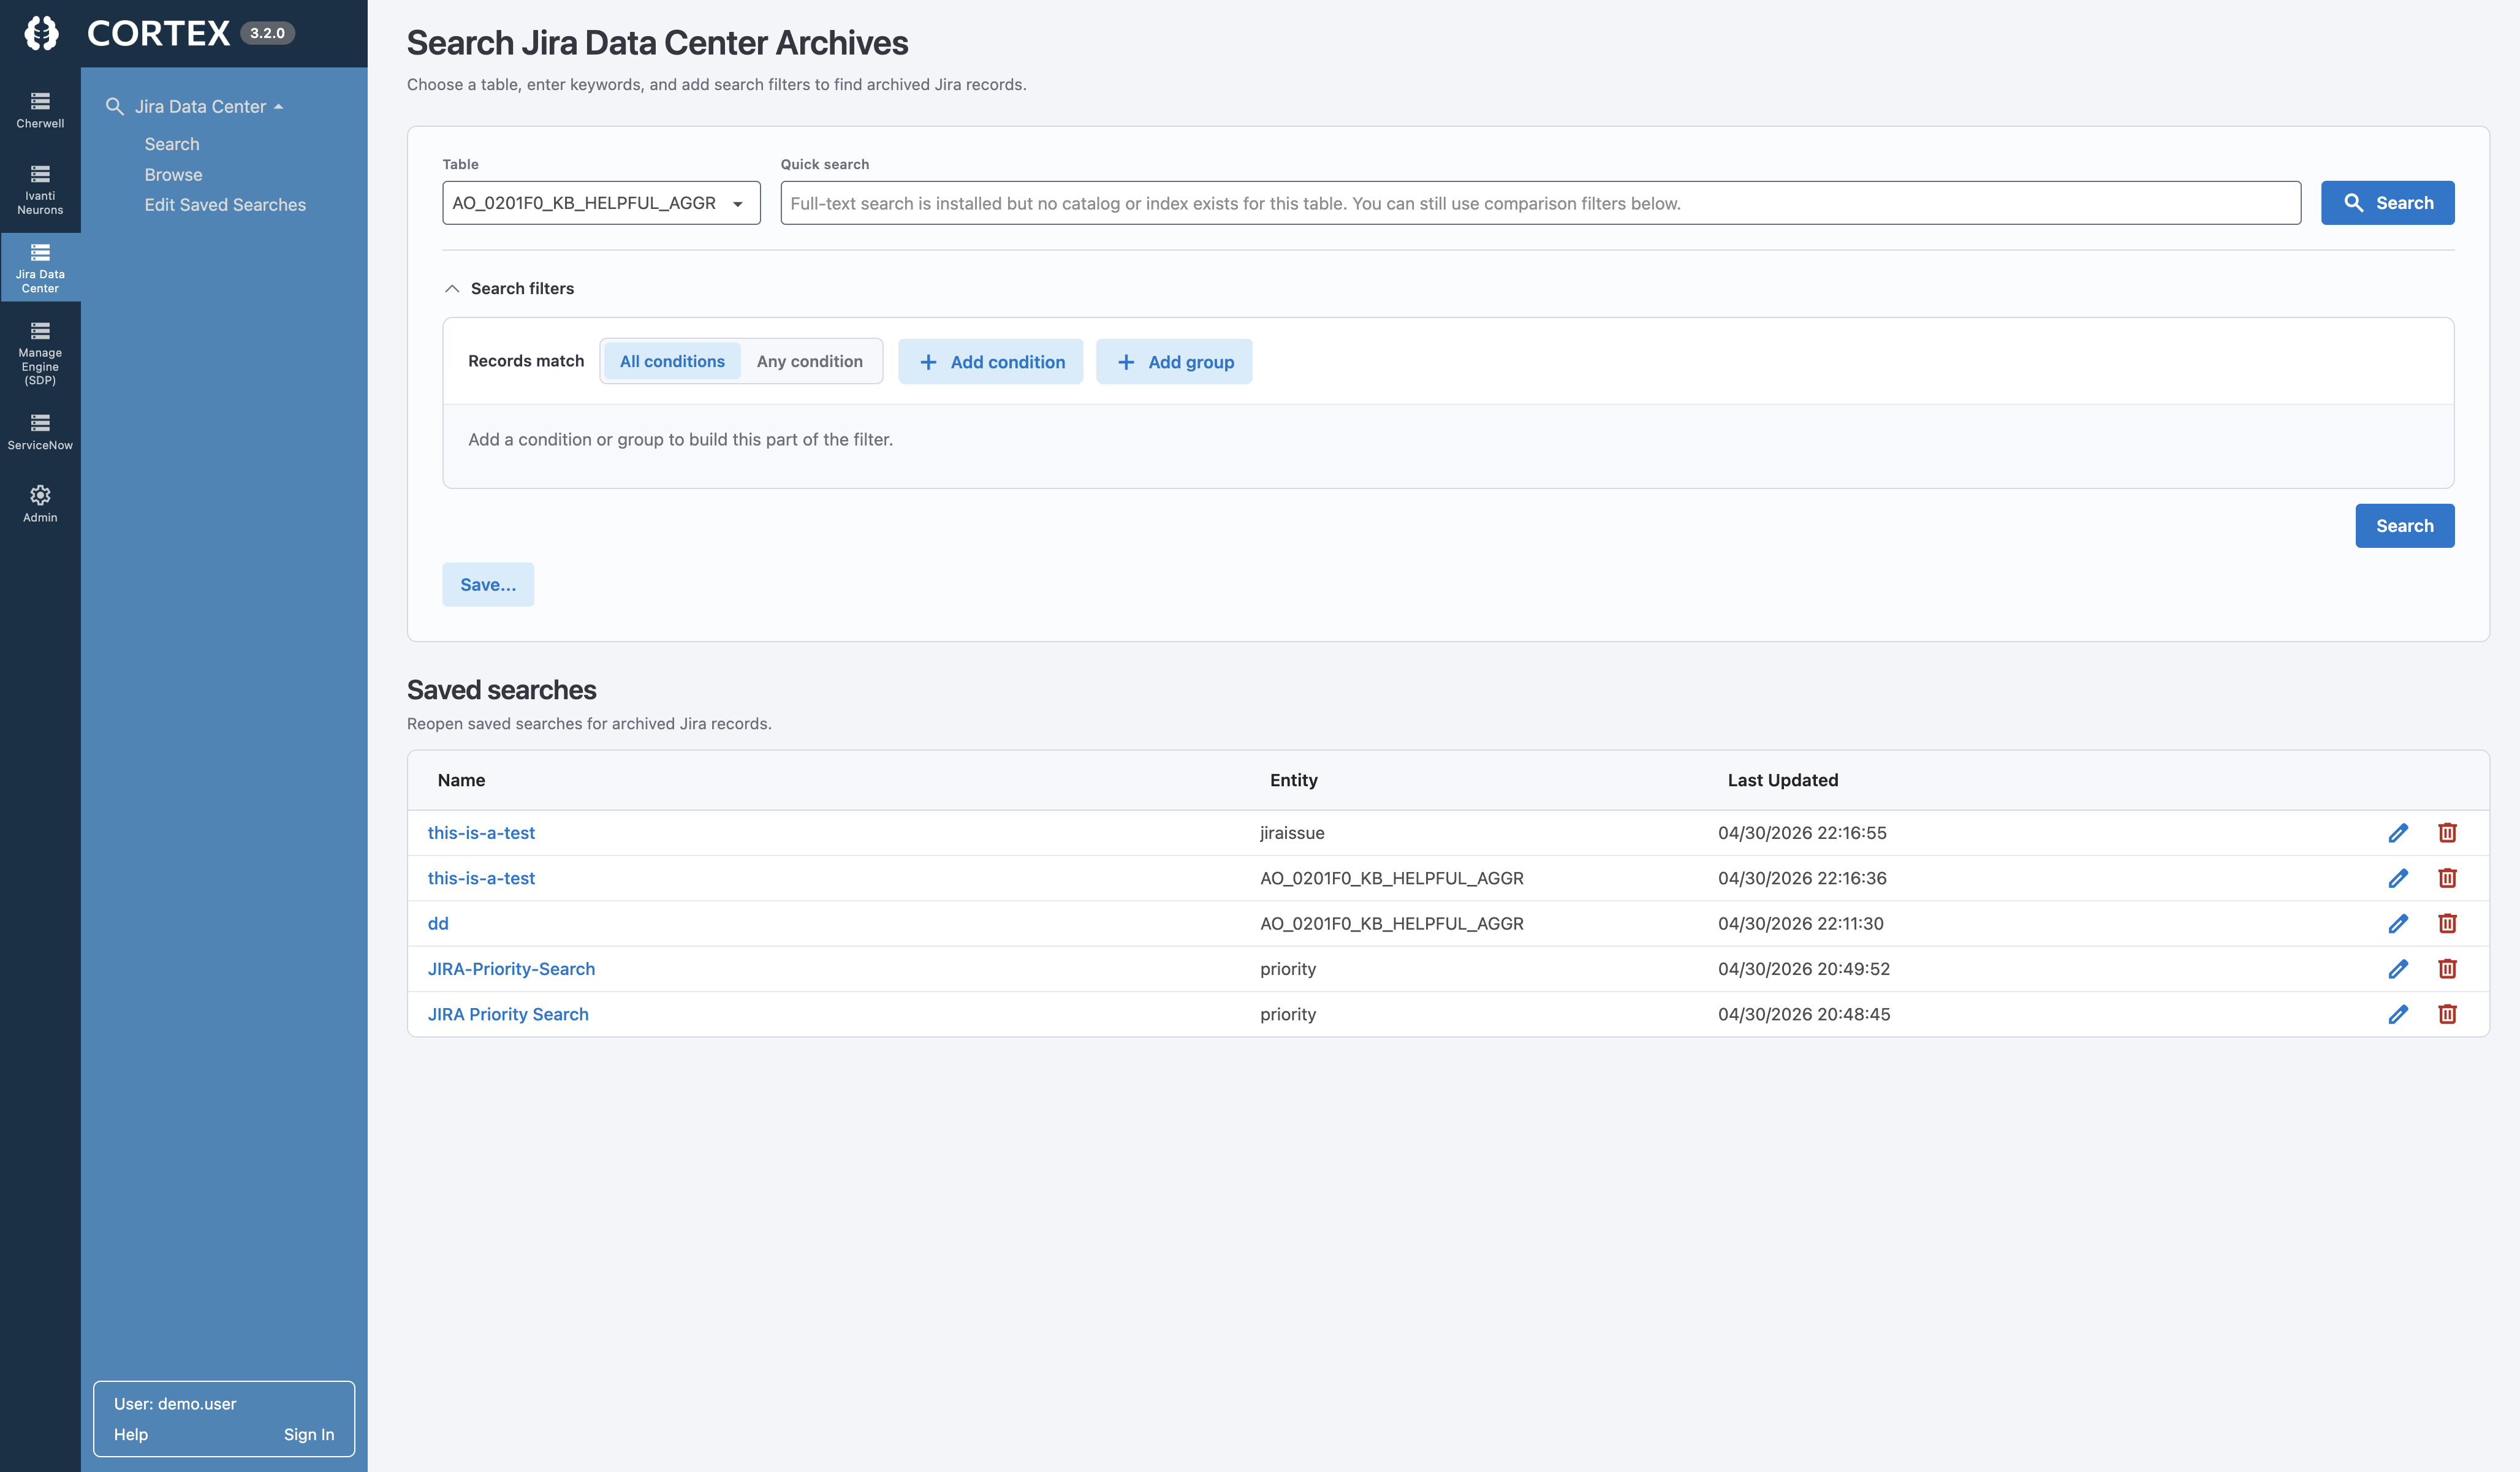Click the Help link
Viewport: 2520px width, 1472px height.
[131, 1434]
